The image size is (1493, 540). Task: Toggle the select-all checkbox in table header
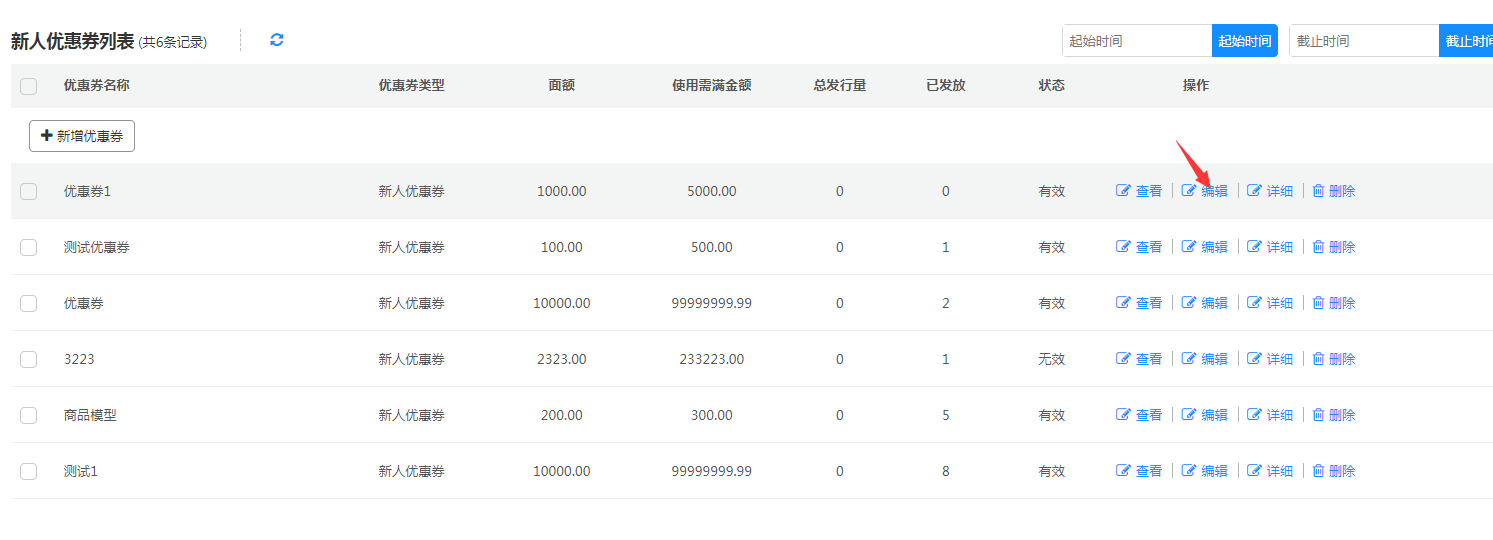click(28, 86)
